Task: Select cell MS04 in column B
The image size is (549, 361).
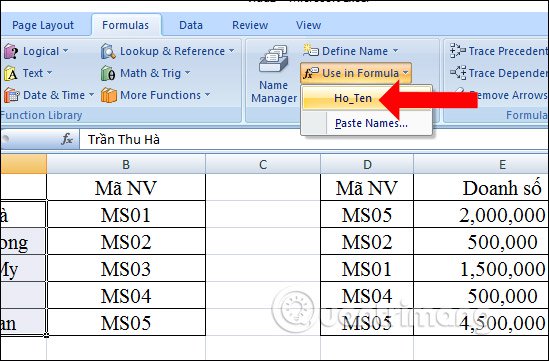Action: (x=126, y=296)
